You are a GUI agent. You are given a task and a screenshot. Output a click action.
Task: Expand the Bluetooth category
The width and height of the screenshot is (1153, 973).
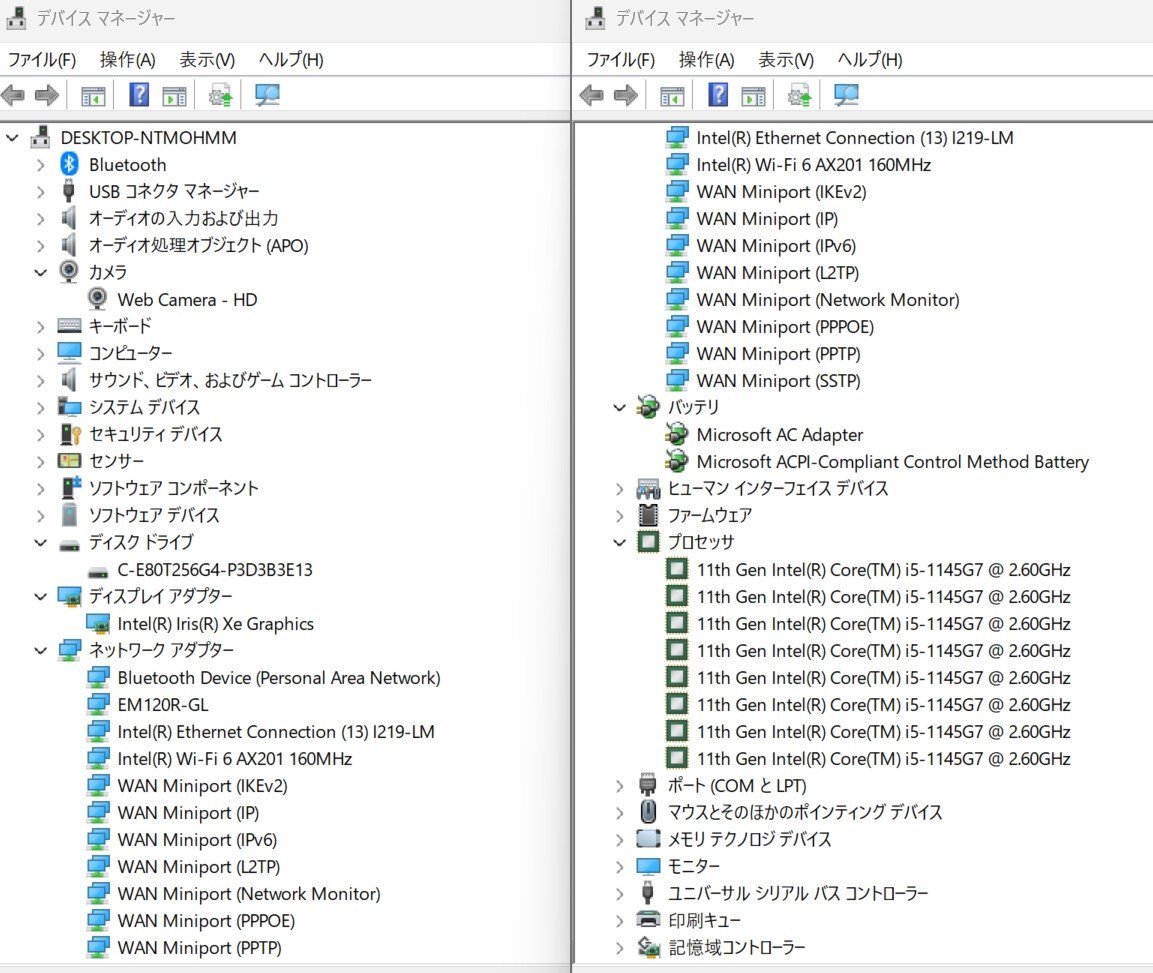click(x=40, y=165)
